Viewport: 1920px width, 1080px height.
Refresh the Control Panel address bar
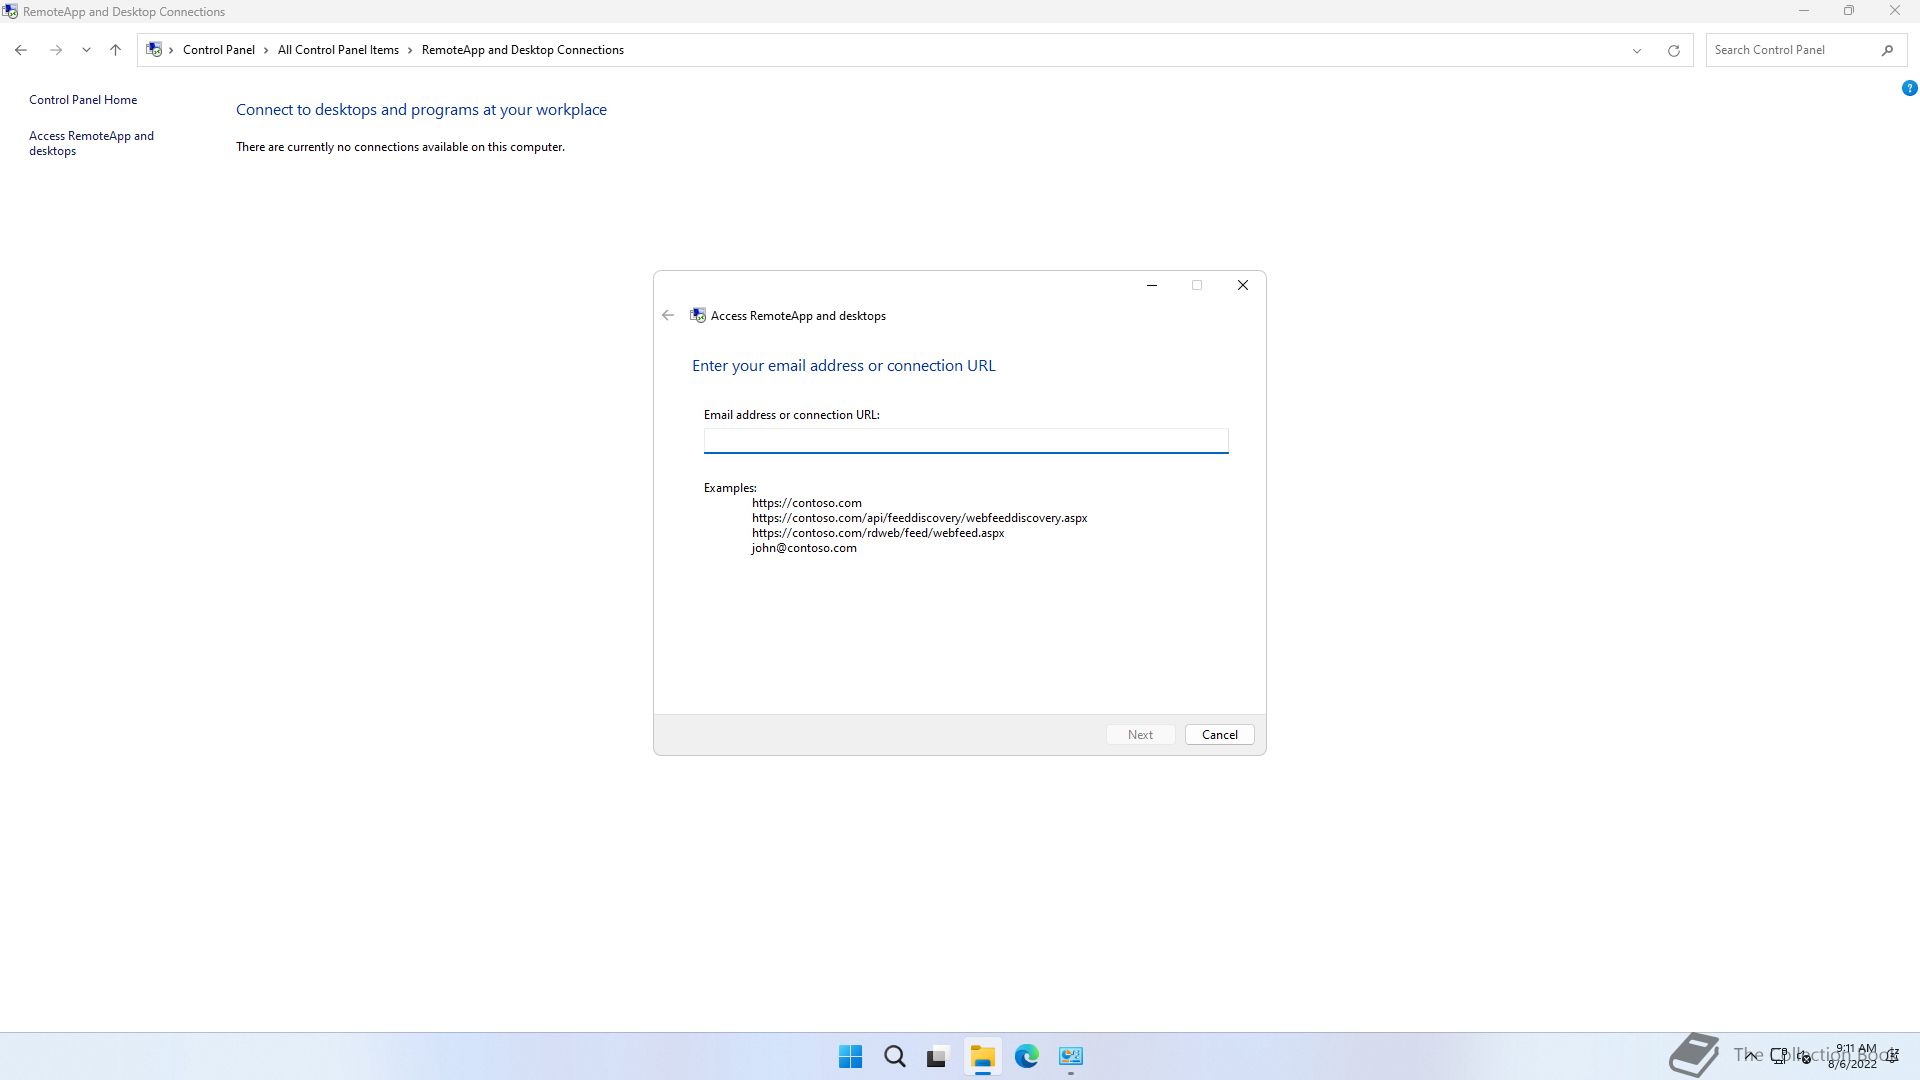coord(1673,50)
